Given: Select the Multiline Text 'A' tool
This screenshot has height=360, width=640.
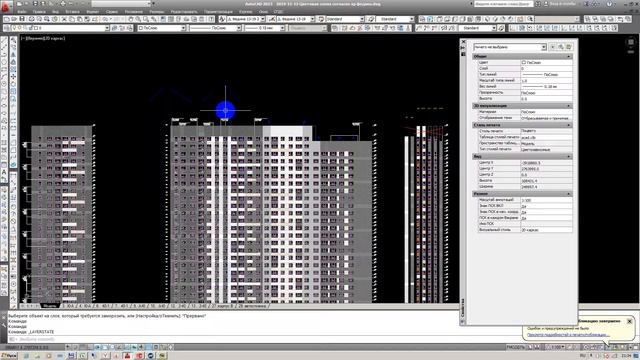Looking at the screenshot, I should pyautogui.click(x=4, y=172).
